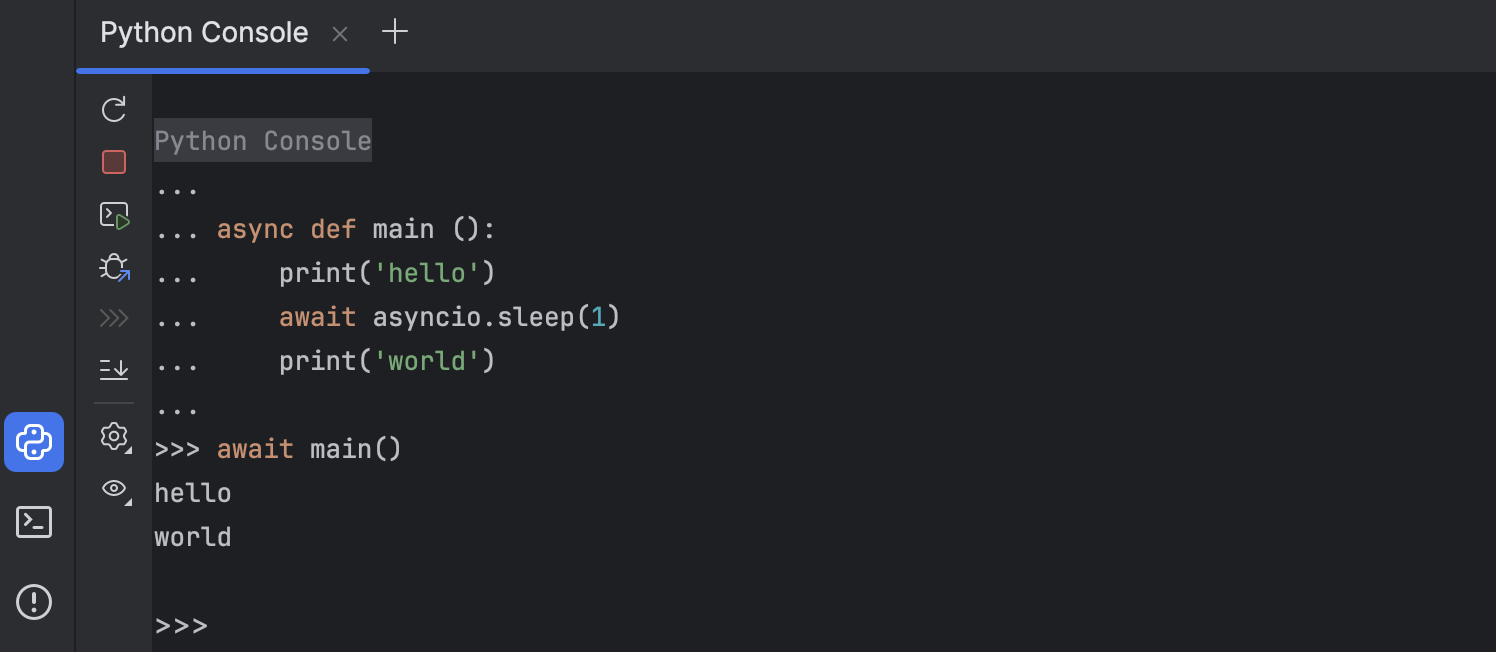Start a new console with the plus button
This screenshot has height=652, width=1496.
point(395,31)
